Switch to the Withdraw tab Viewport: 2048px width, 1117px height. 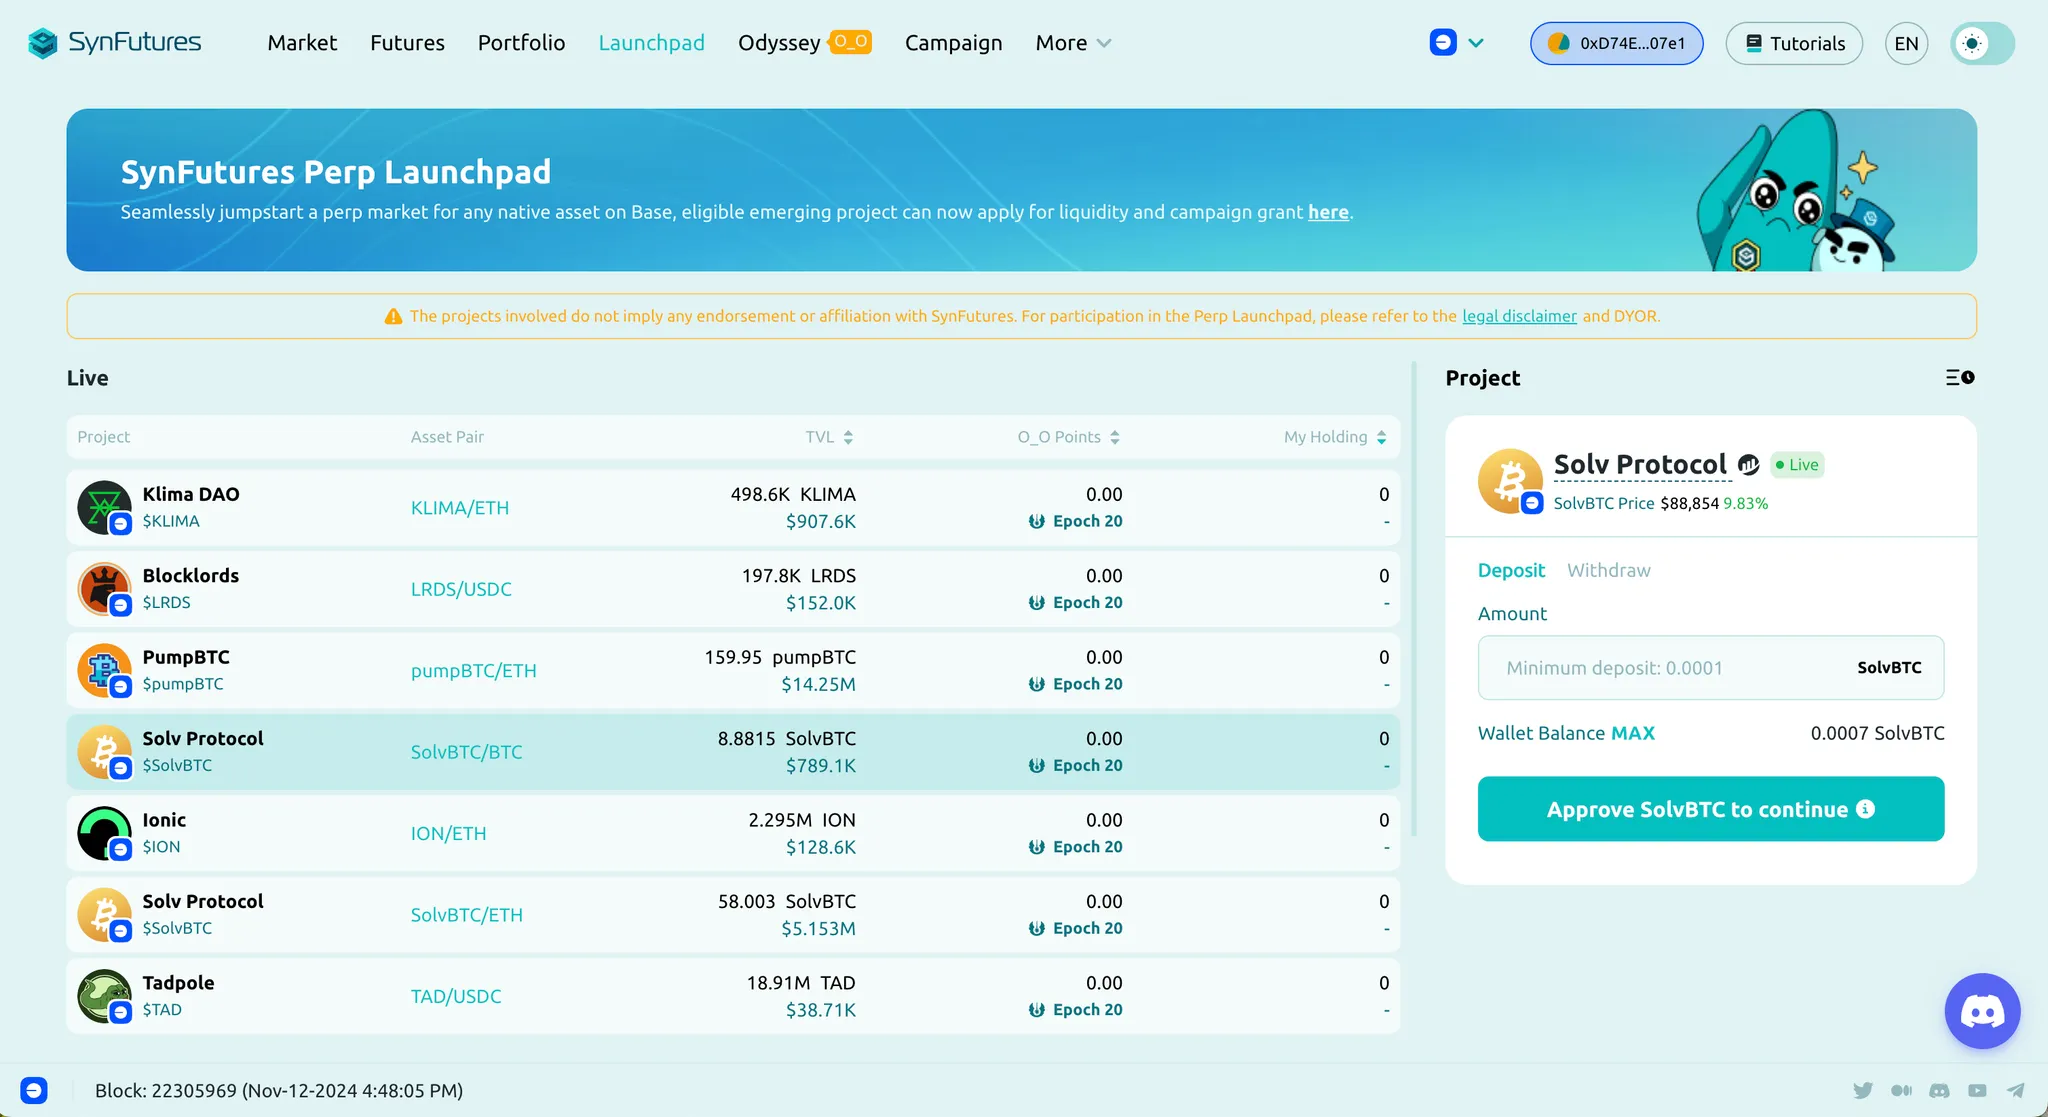coord(1608,570)
